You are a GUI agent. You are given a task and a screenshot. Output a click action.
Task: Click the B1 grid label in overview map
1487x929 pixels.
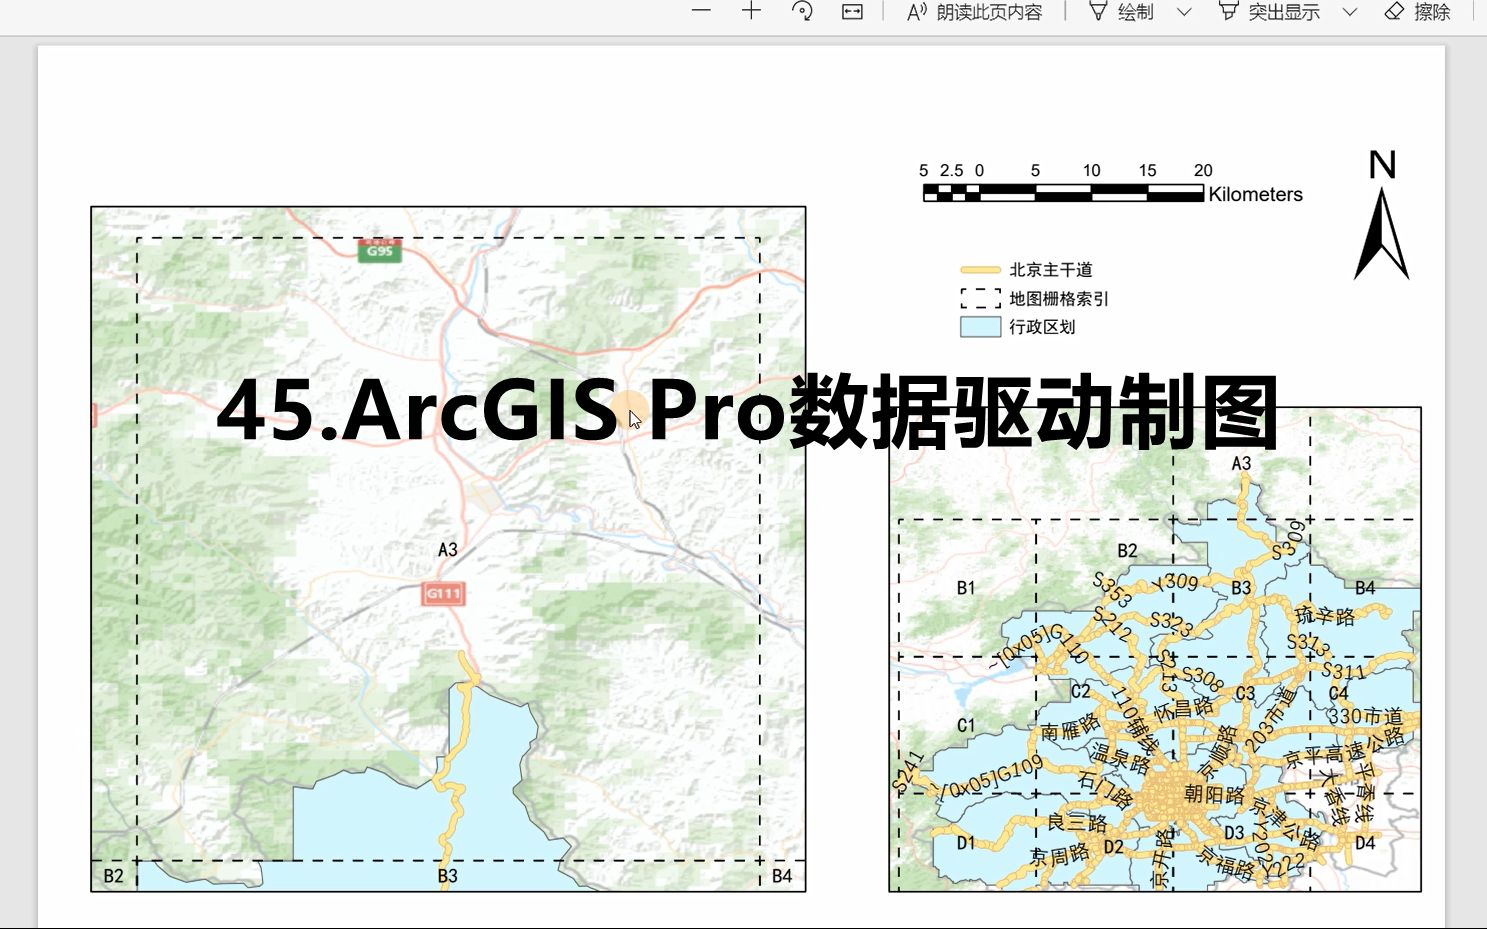click(x=966, y=588)
